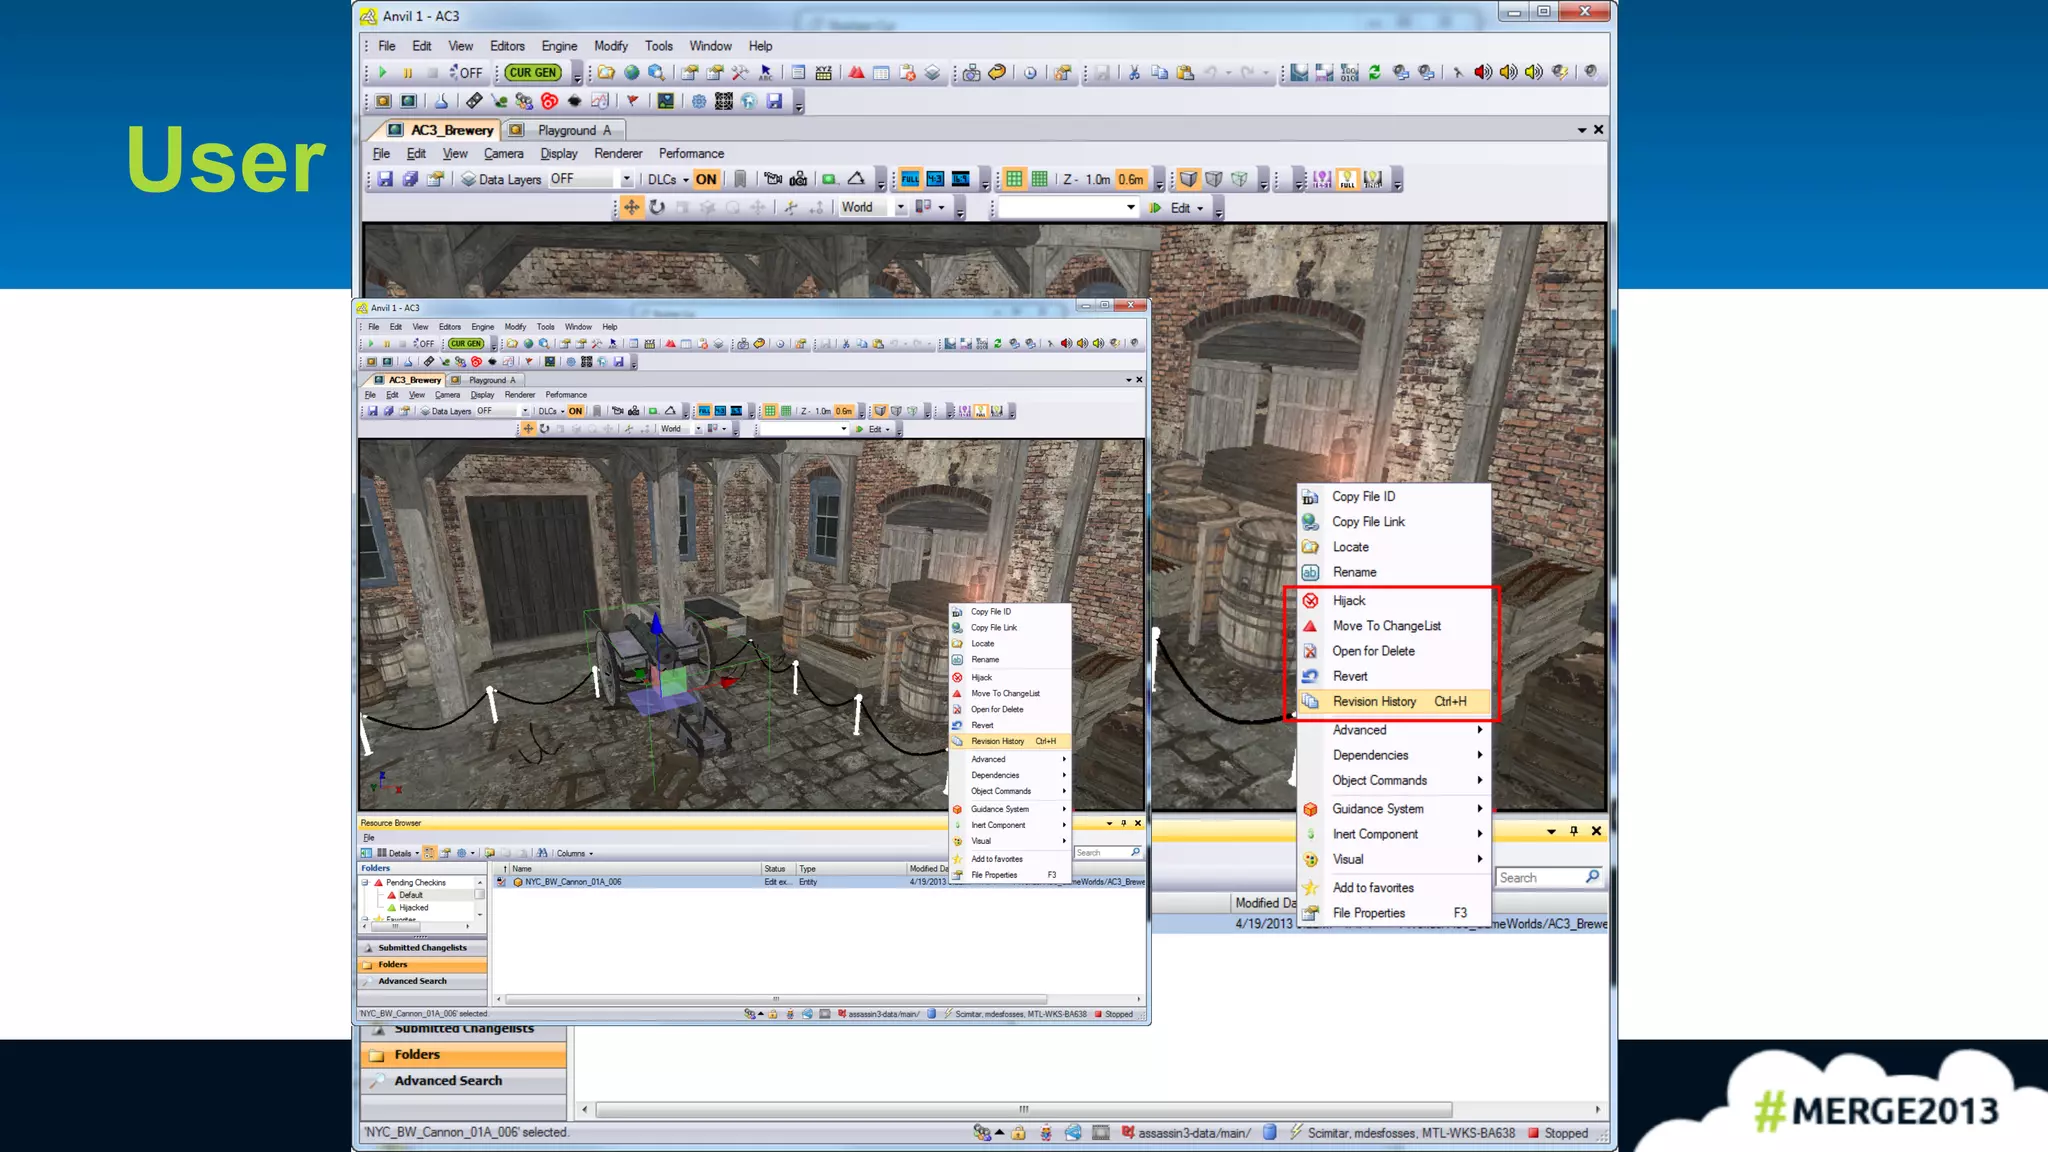The height and width of the screenshot is (1152, 2048).
Task: Select the 0.6m Z snap value in the large window
Action: 1131,179
